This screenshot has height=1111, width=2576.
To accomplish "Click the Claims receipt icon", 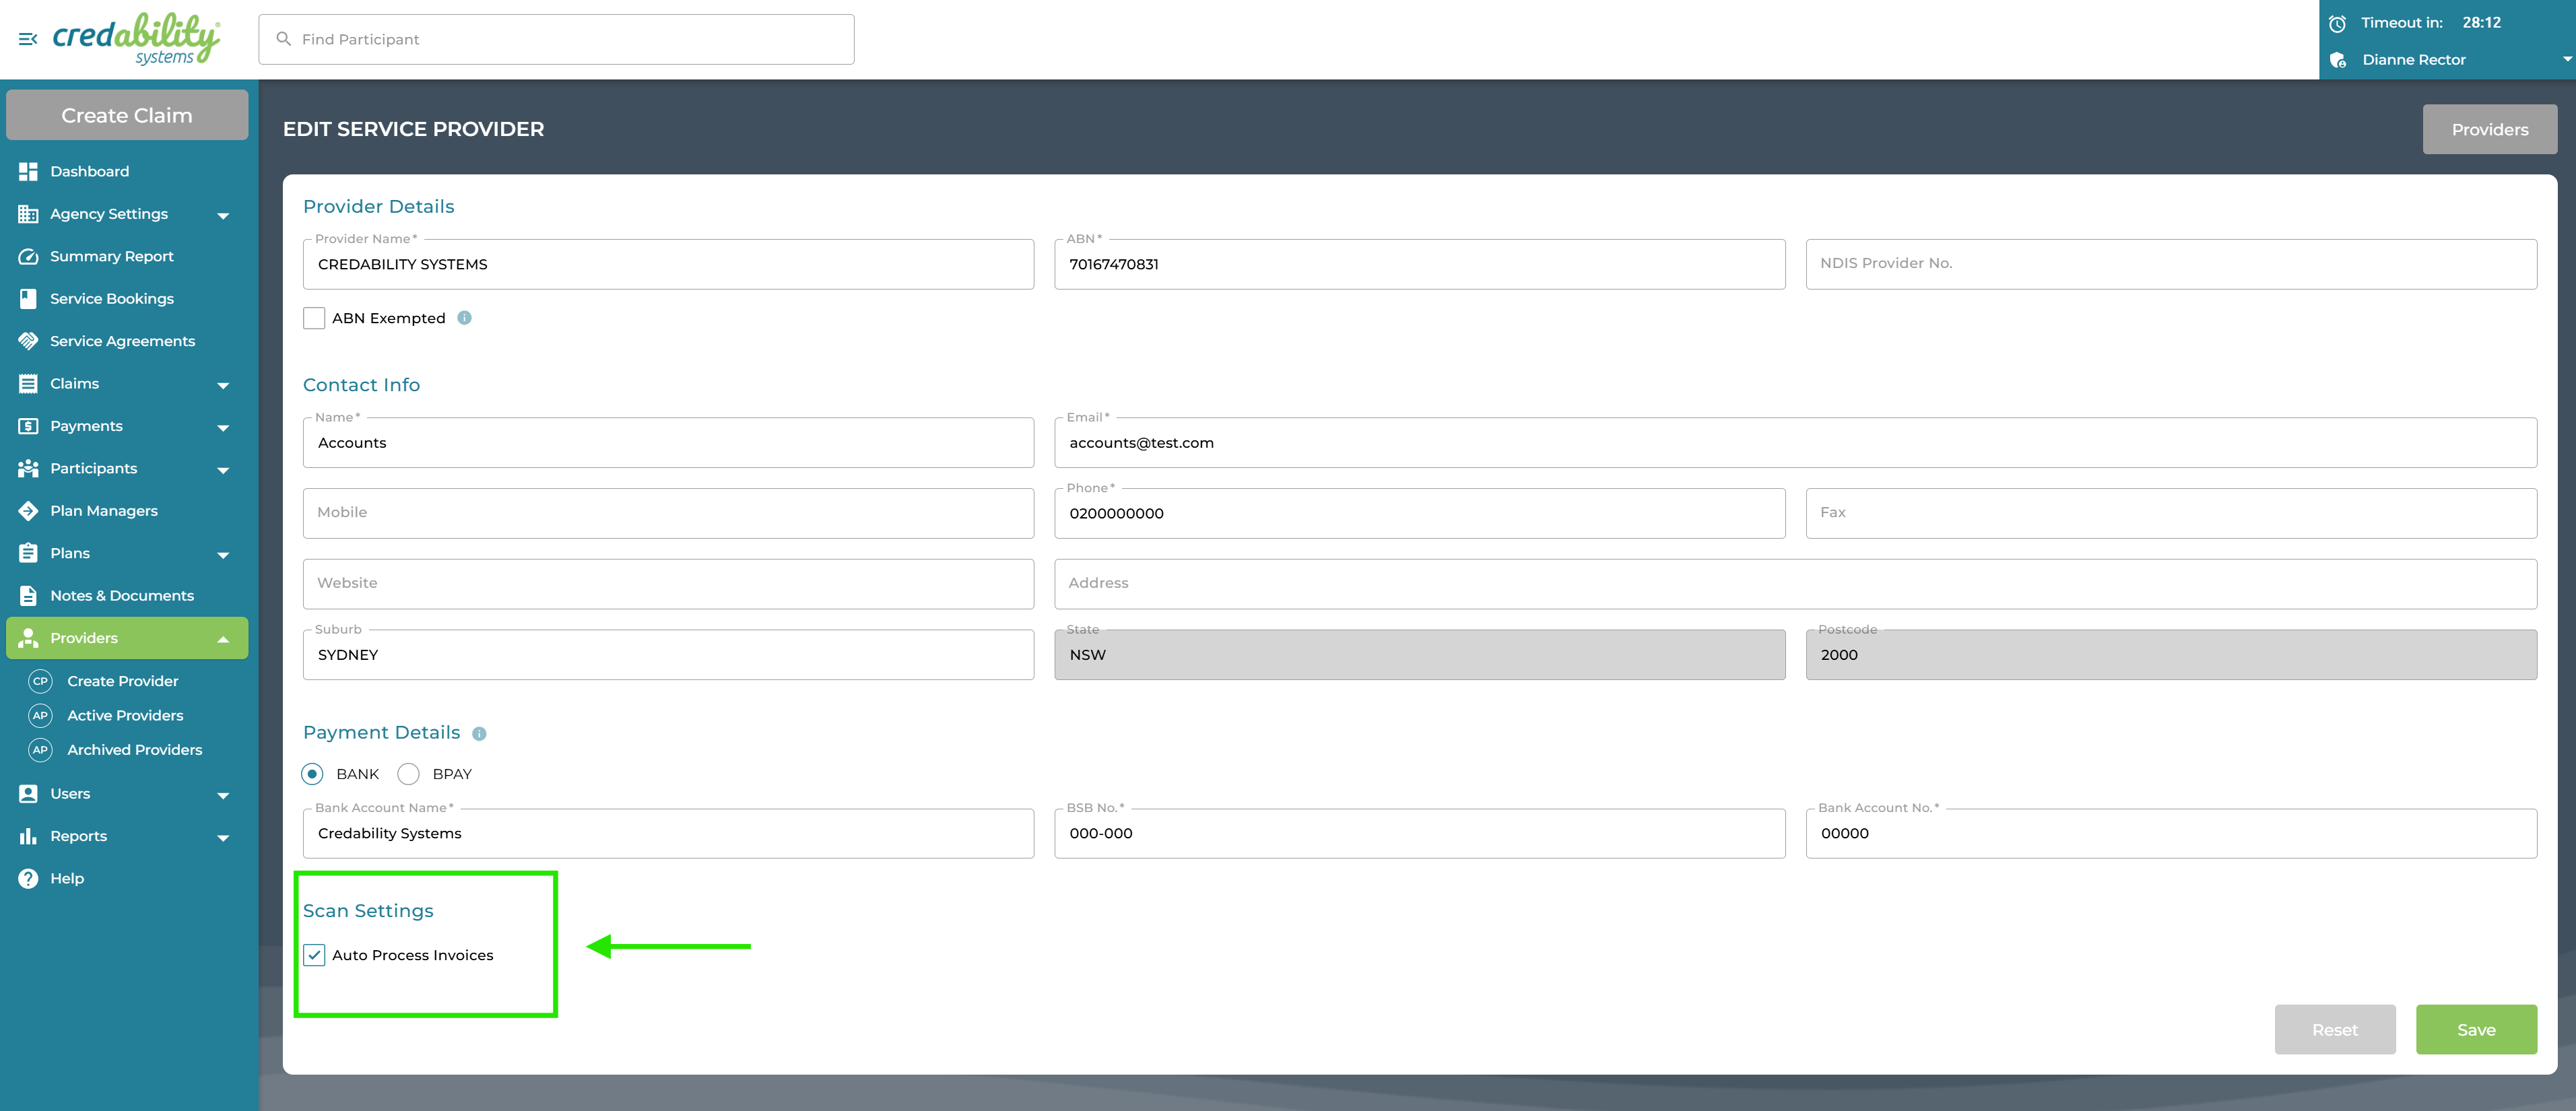I will click(x=28, y=384).
